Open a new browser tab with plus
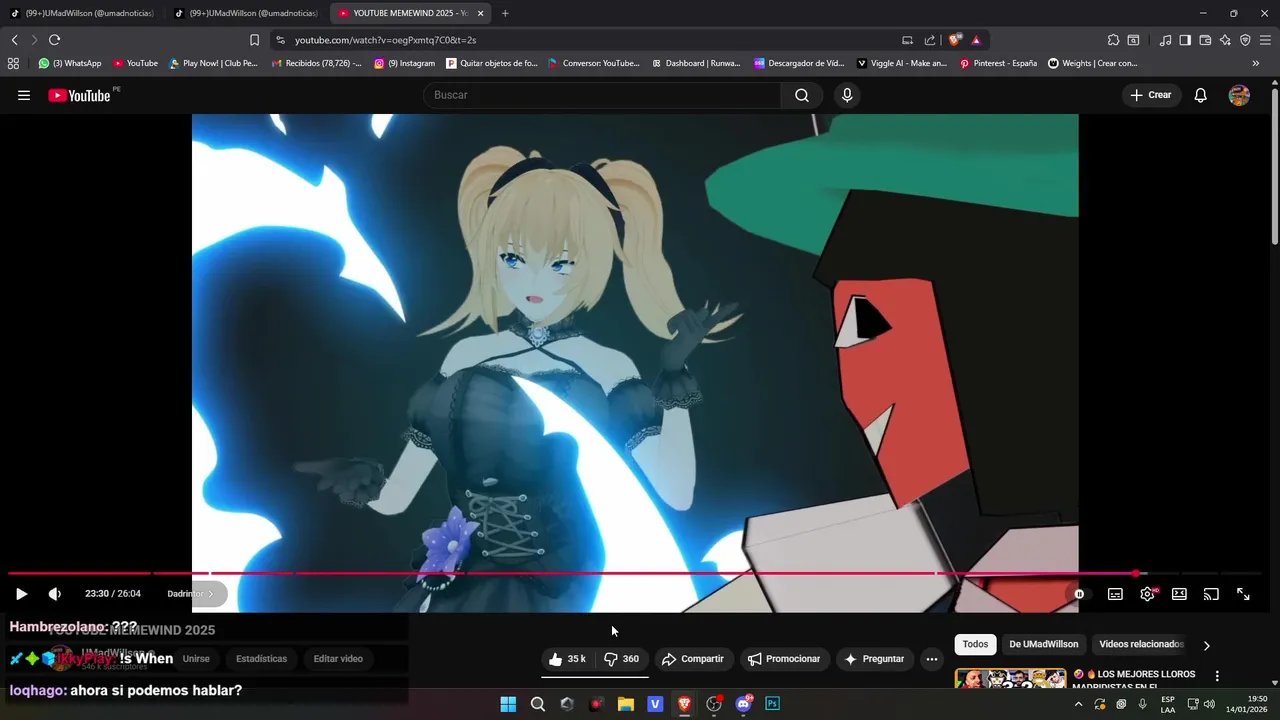 [x=505, y=13]
